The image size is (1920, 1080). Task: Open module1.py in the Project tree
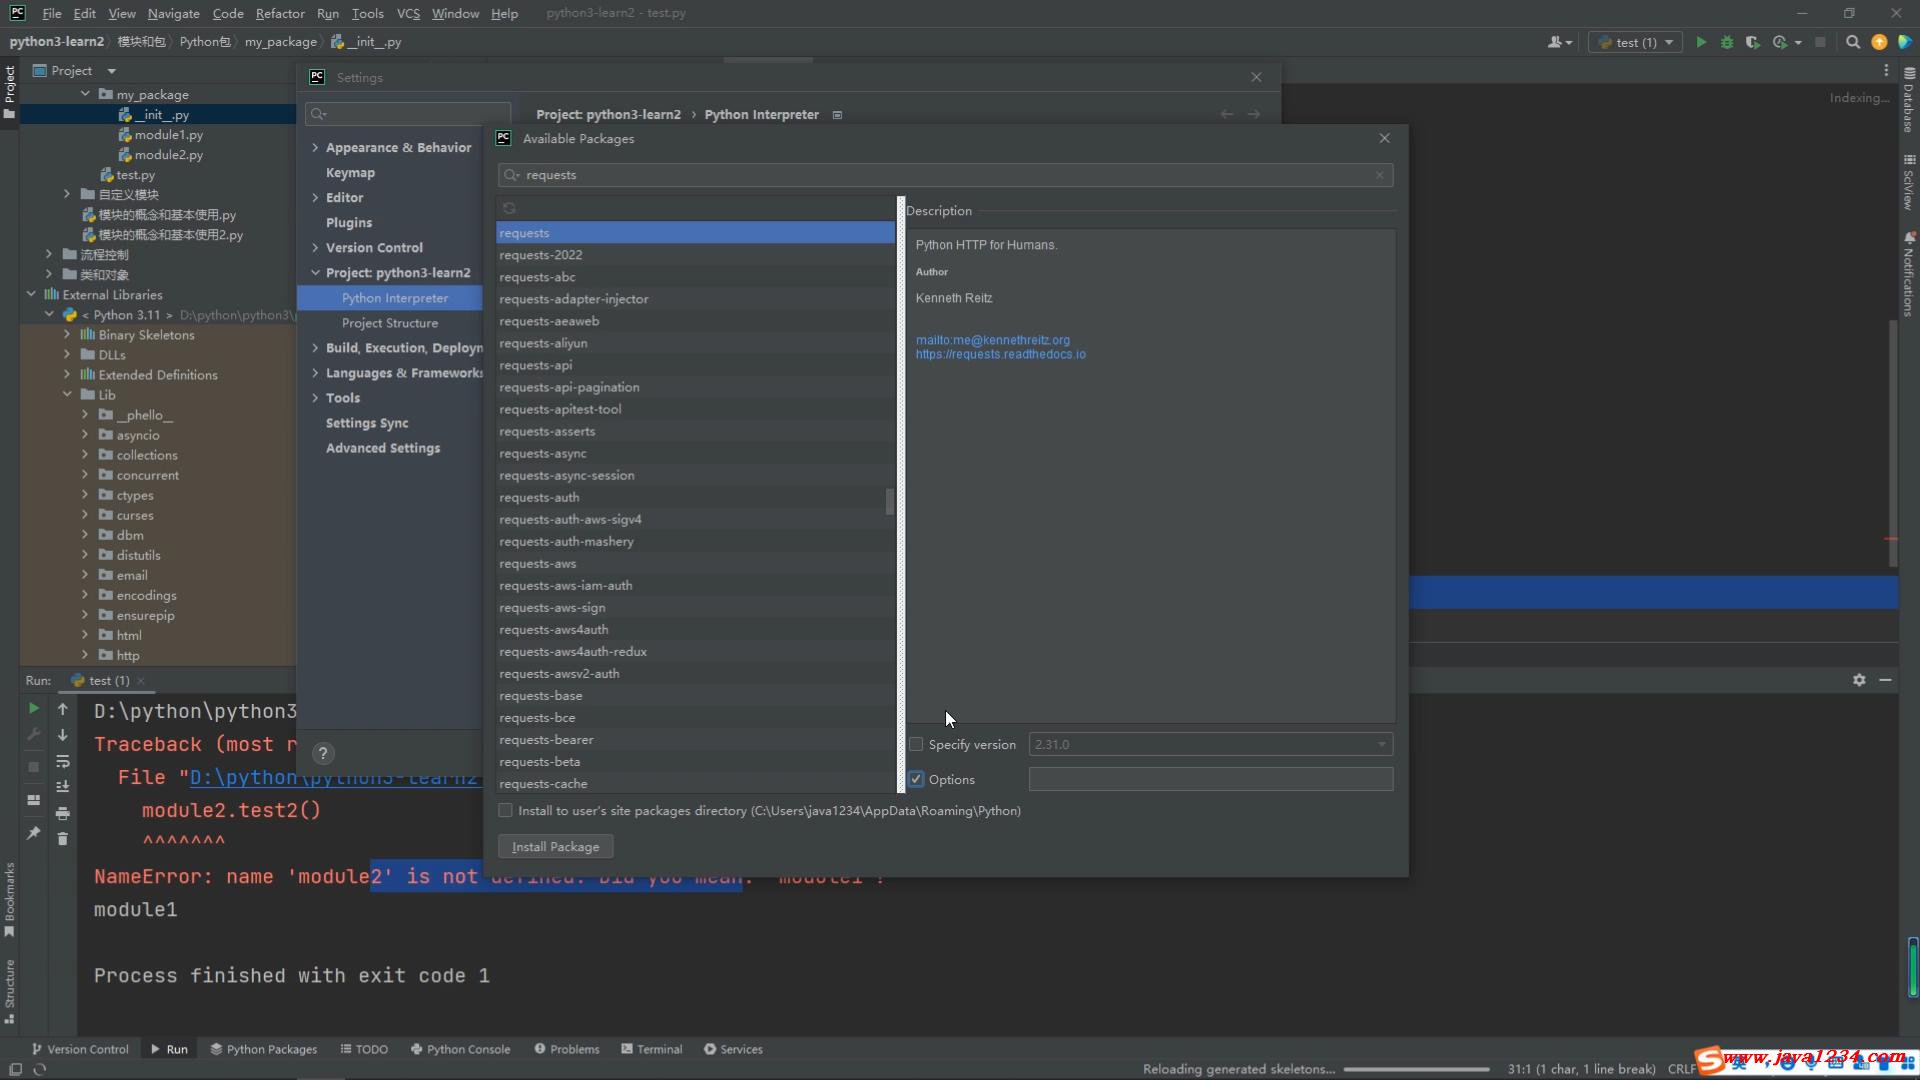(x=168, y=134)
